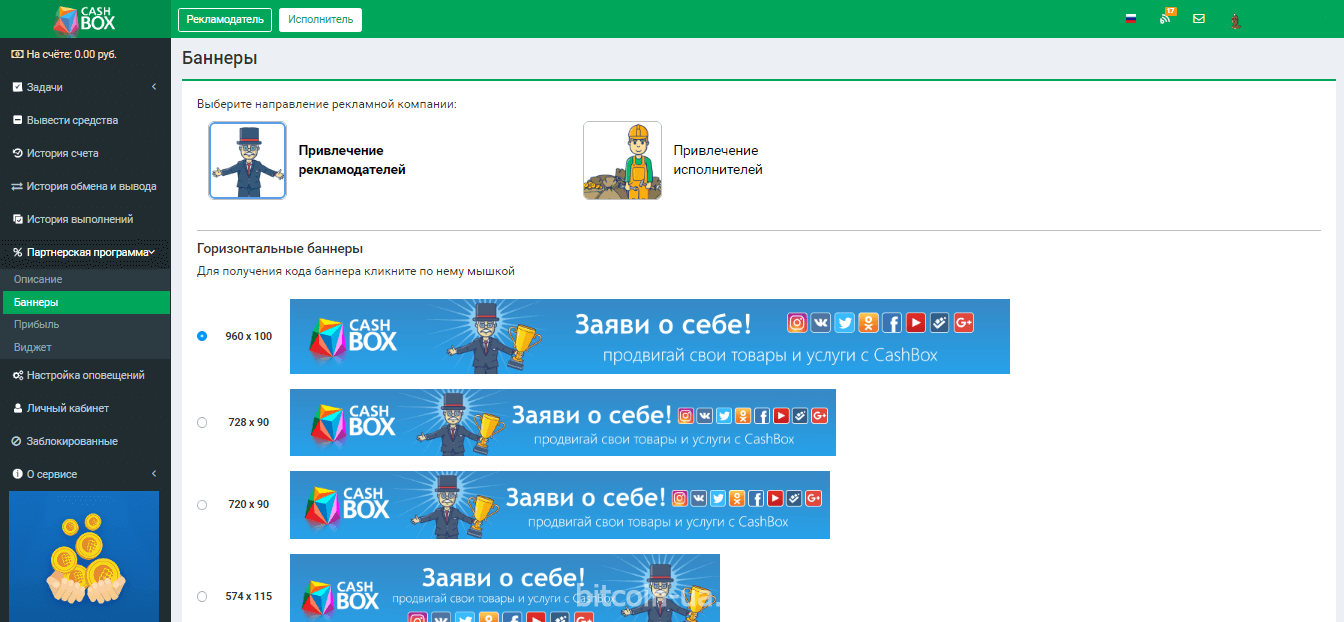Viewport: 1344px width, 622px height.
Task: Open messages via the envelope icon
Action: click(x=1199, y=19)
